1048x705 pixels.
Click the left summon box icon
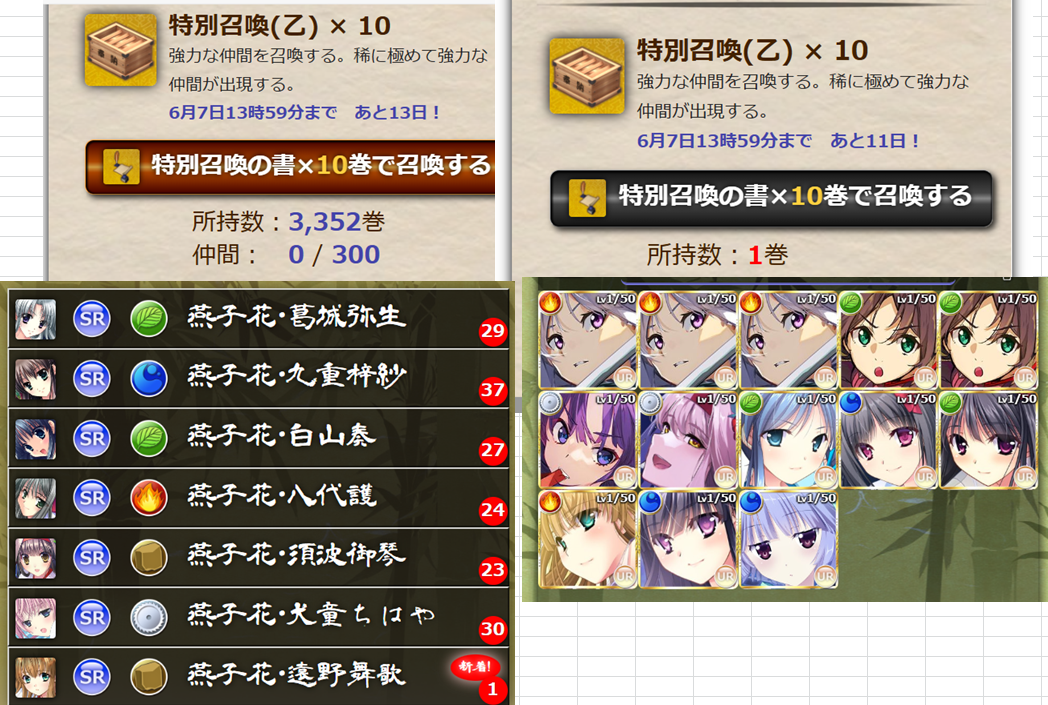coord(120,51)
